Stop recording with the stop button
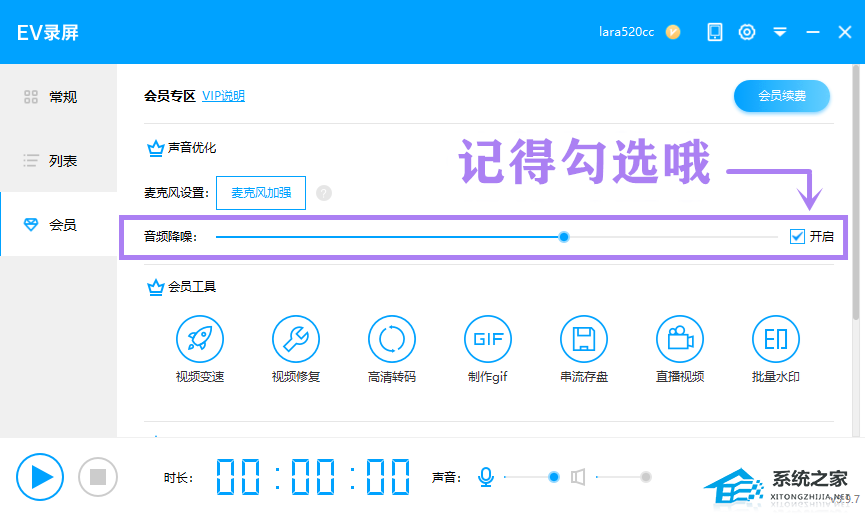The image size is (865, 515). (x=98, y=477)
